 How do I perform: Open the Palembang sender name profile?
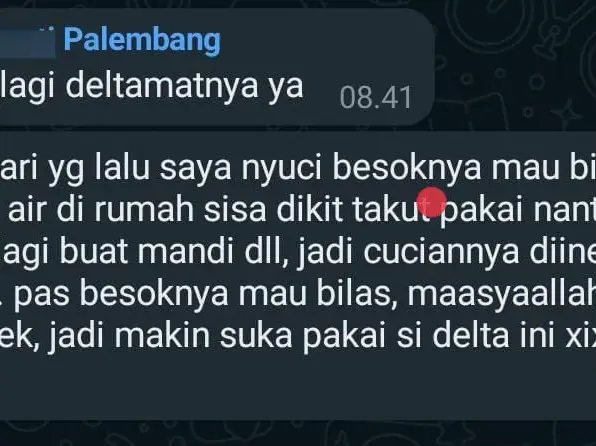click(142, 41)
